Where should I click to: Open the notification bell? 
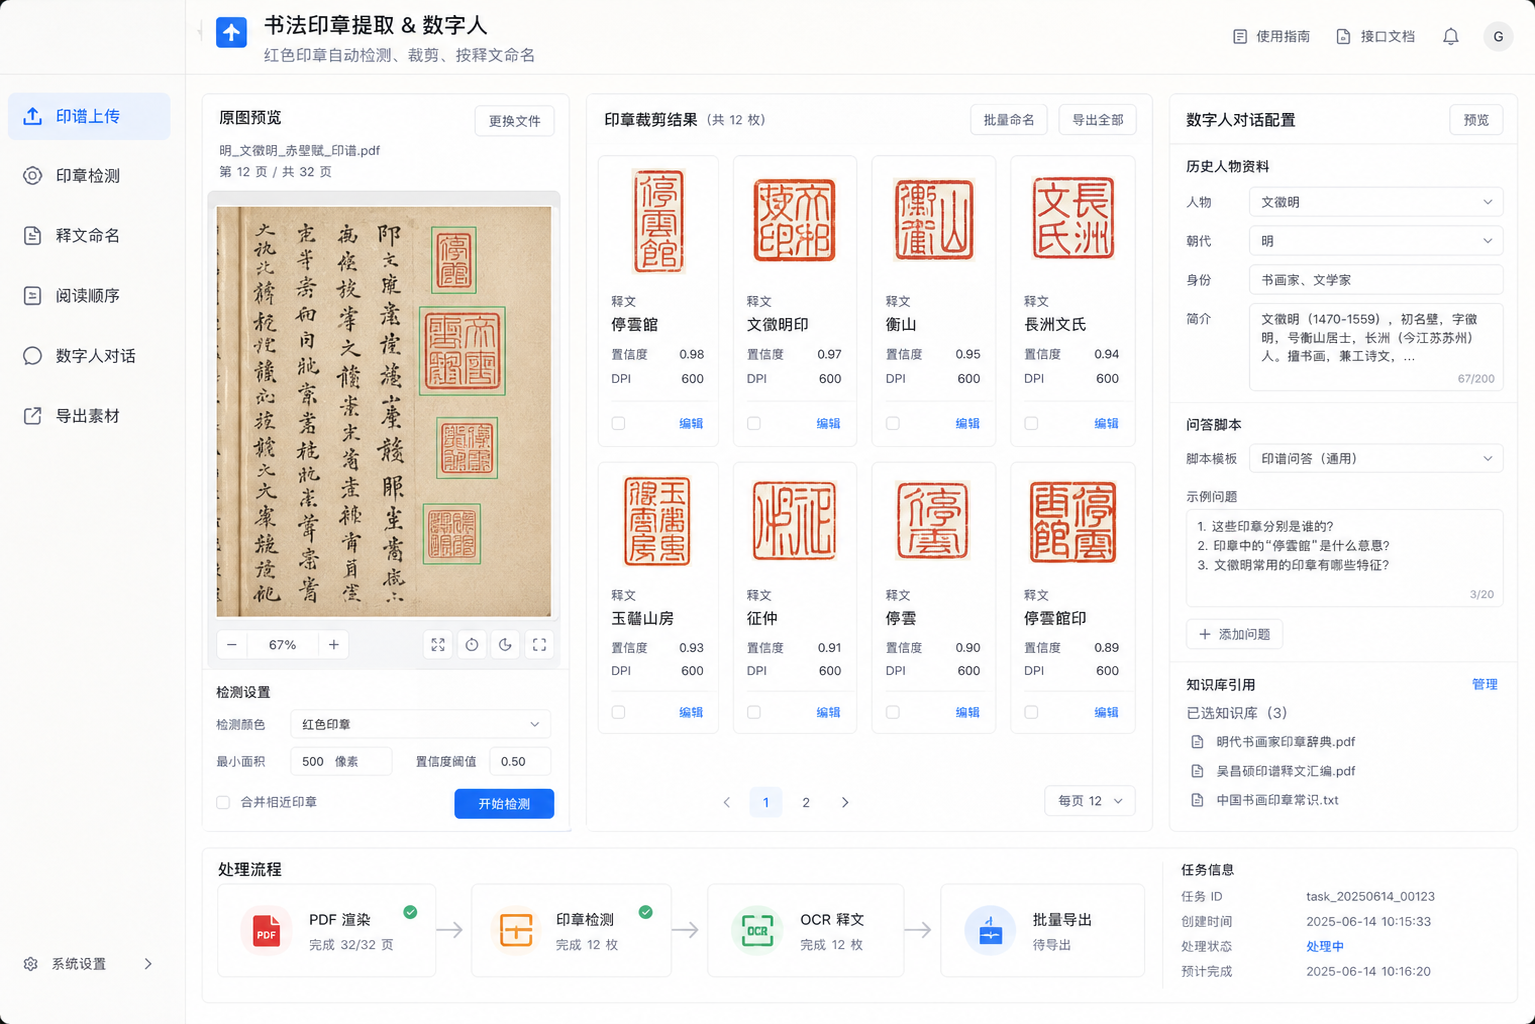1450,37
